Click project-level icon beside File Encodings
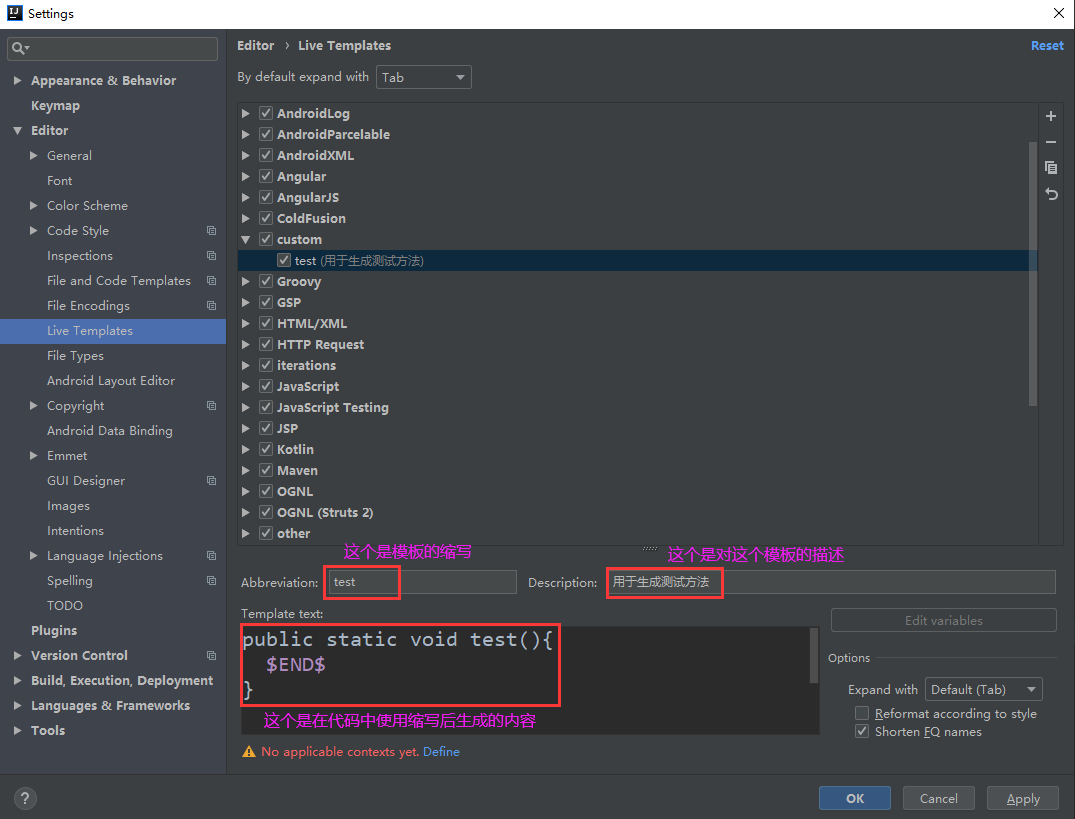Viewport: 1075px width, 819px height. (211, 306)
